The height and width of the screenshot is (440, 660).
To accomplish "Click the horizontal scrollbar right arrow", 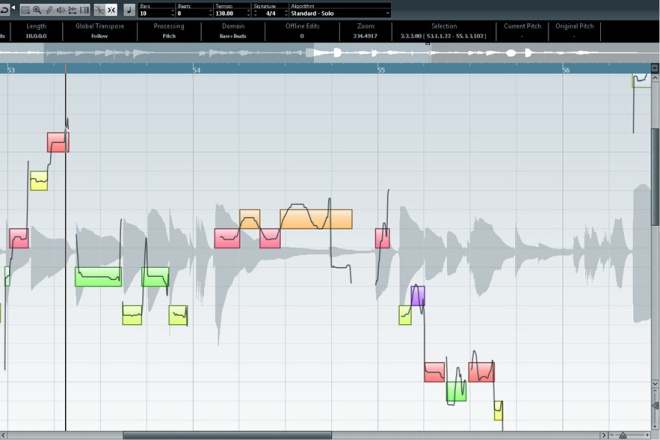I will point(604,435).
